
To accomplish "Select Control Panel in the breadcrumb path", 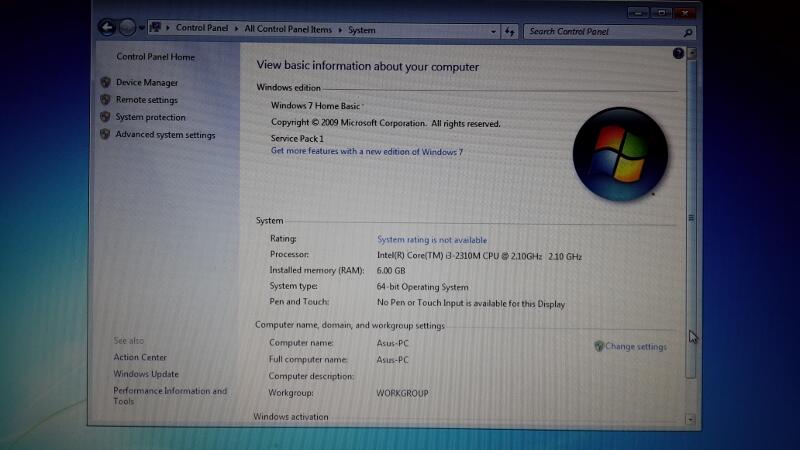I will coord(202,28).
